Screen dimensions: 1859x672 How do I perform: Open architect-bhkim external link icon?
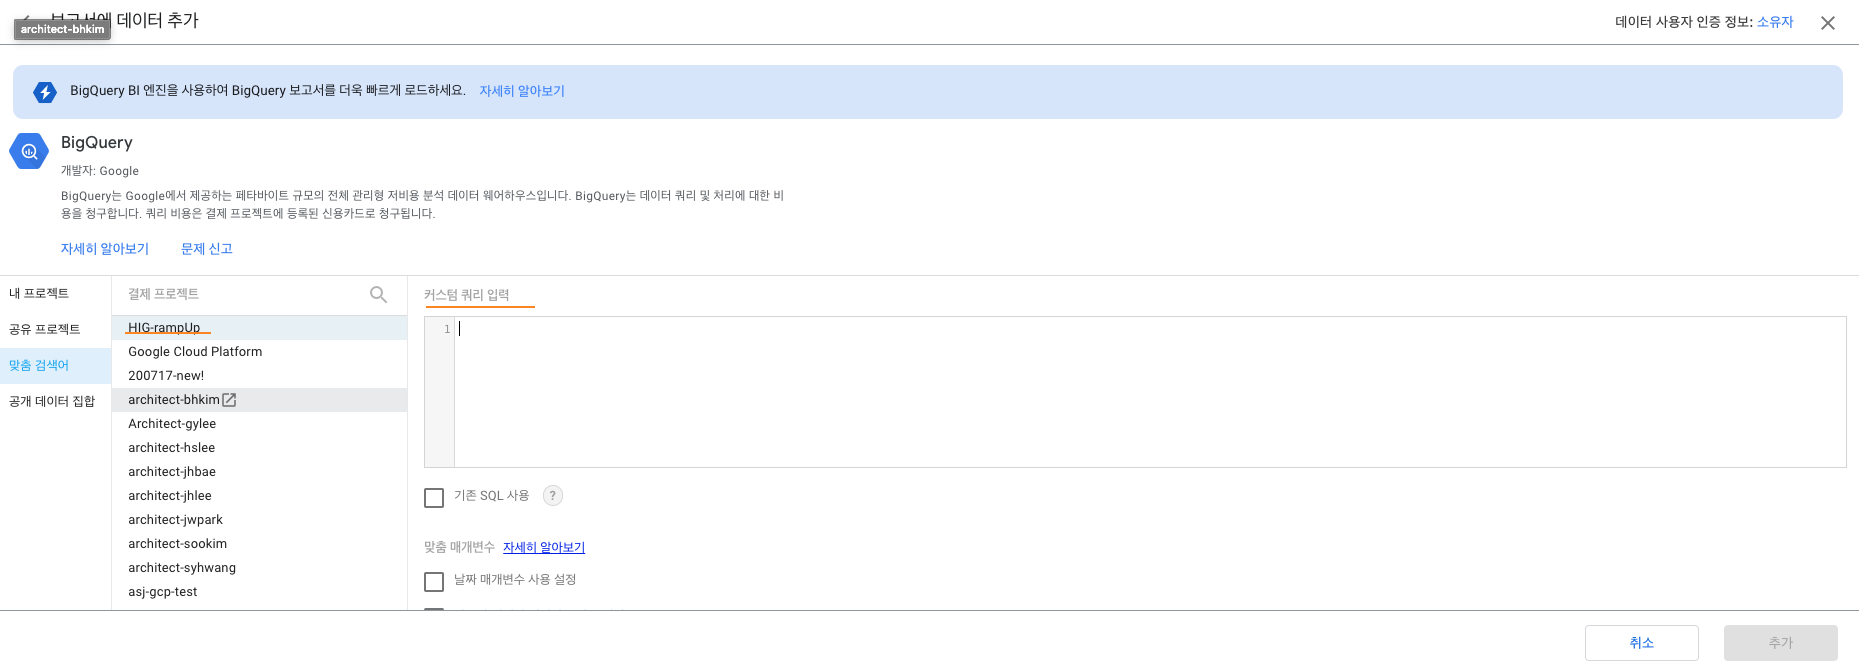[229, 400]
